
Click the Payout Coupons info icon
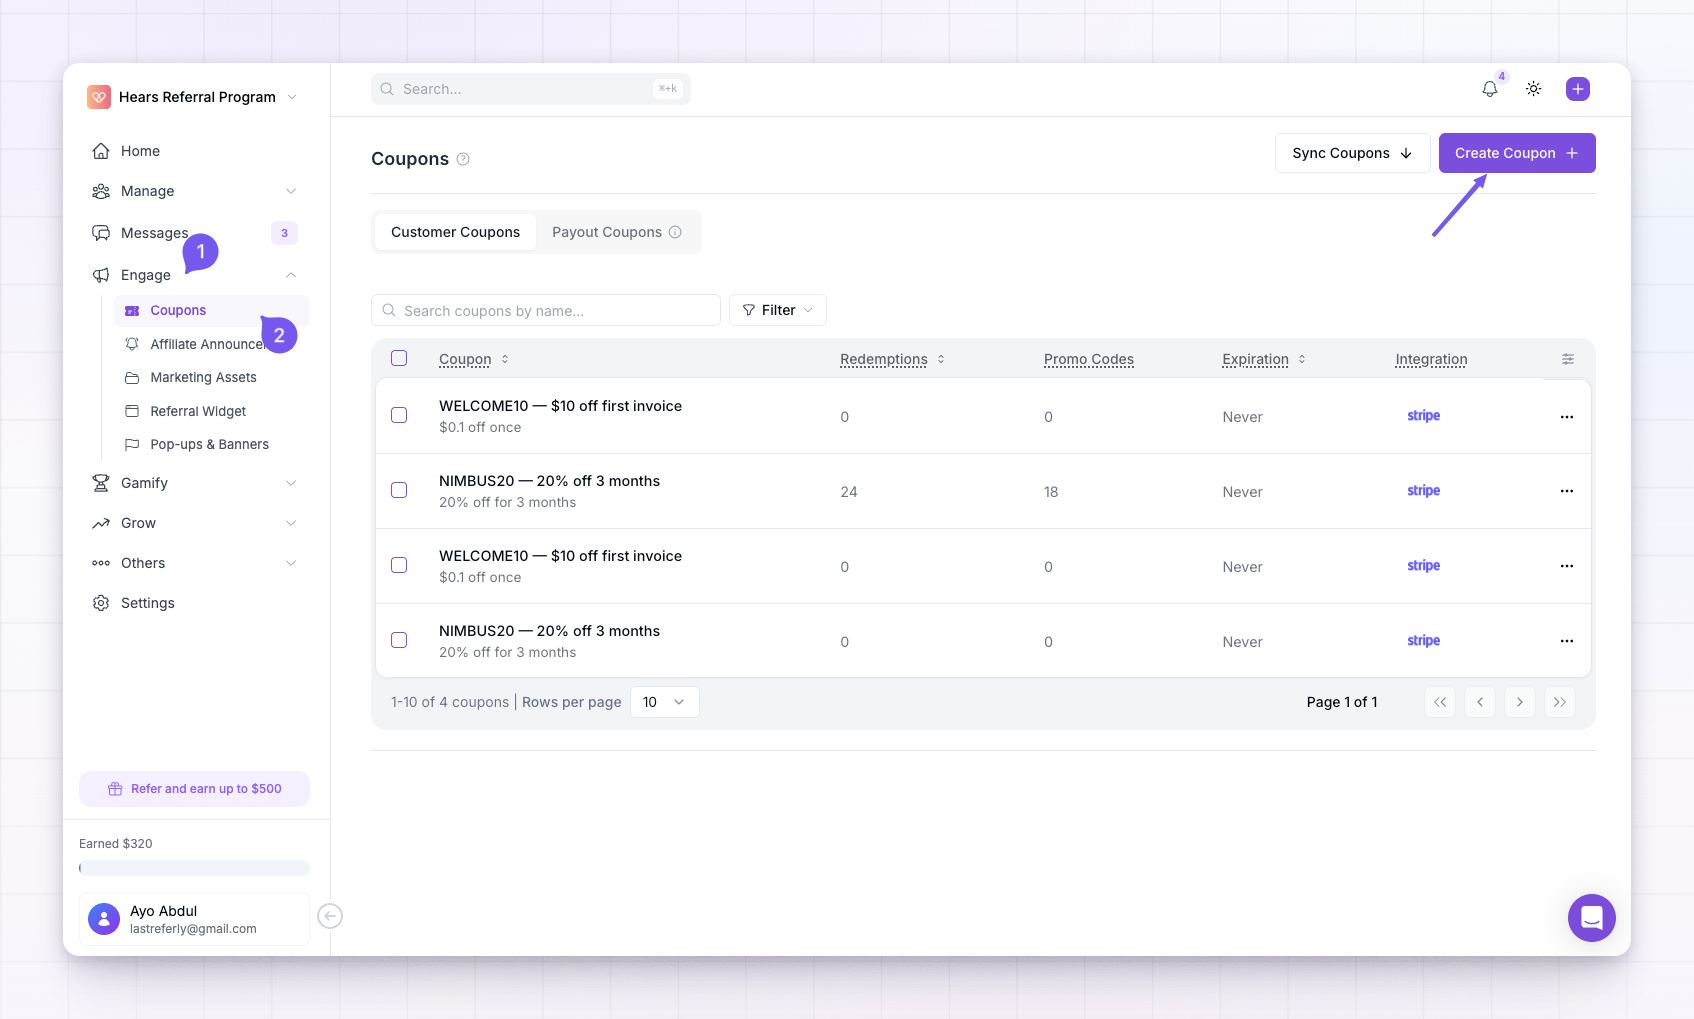tap(675, 232)
